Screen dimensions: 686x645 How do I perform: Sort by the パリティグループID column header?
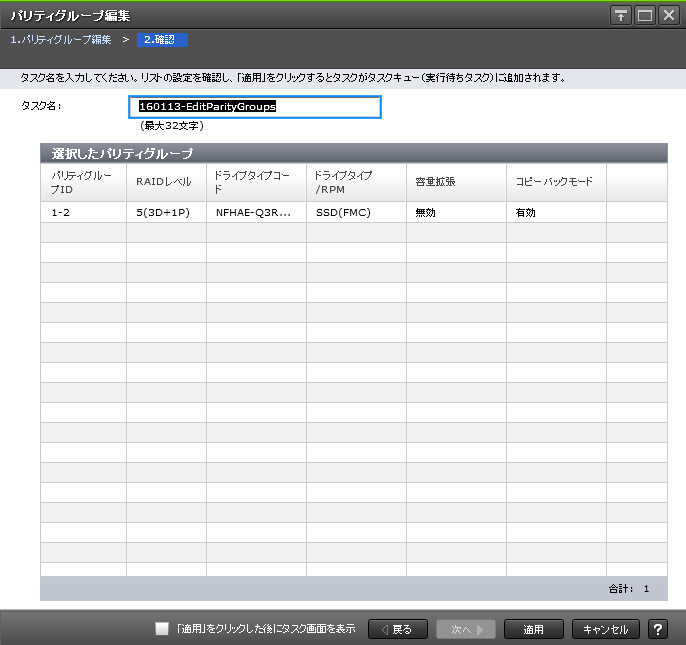[x=83, y=182]
